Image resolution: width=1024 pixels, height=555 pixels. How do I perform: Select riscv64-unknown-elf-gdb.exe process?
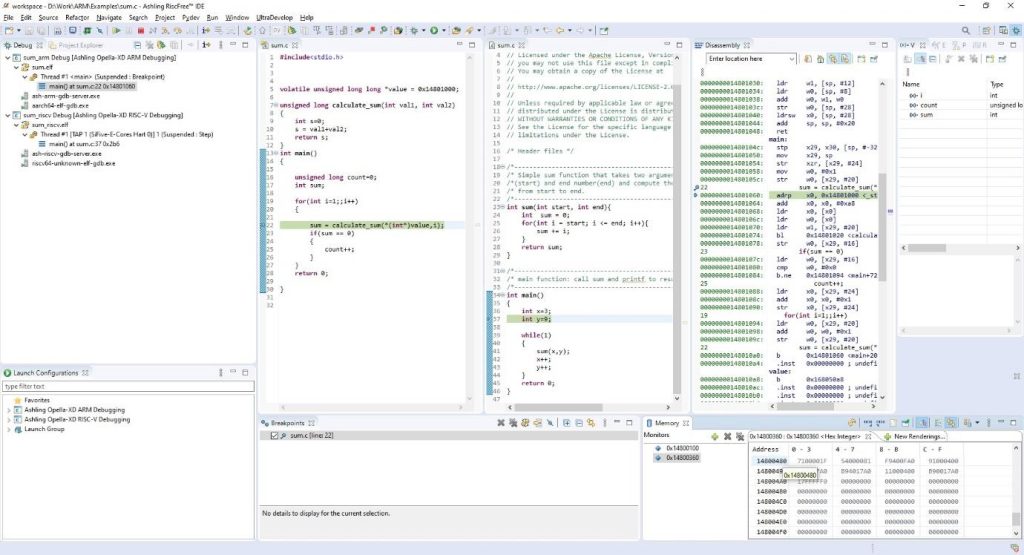click(73, 163)
